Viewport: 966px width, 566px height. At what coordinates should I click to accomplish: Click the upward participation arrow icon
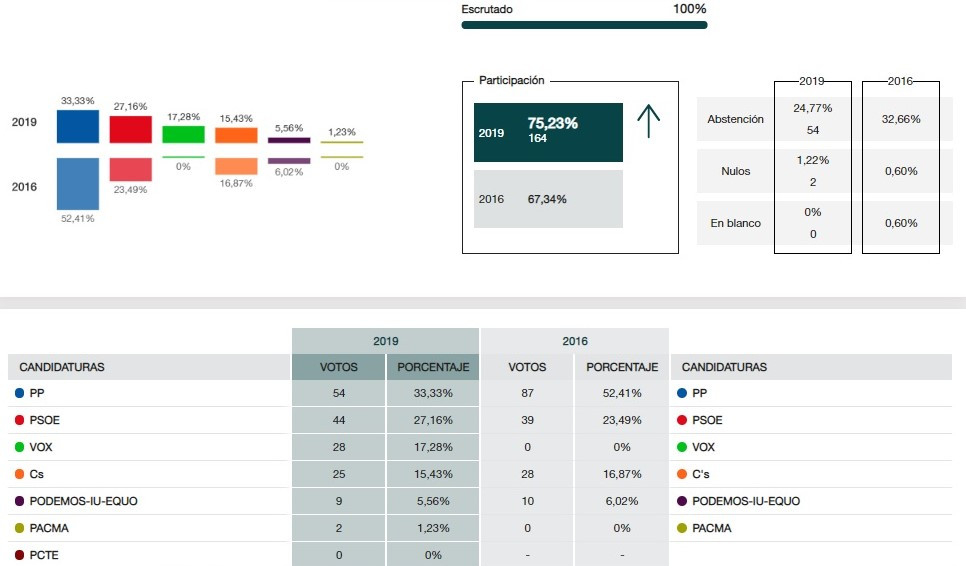click(x=648, y=121)
